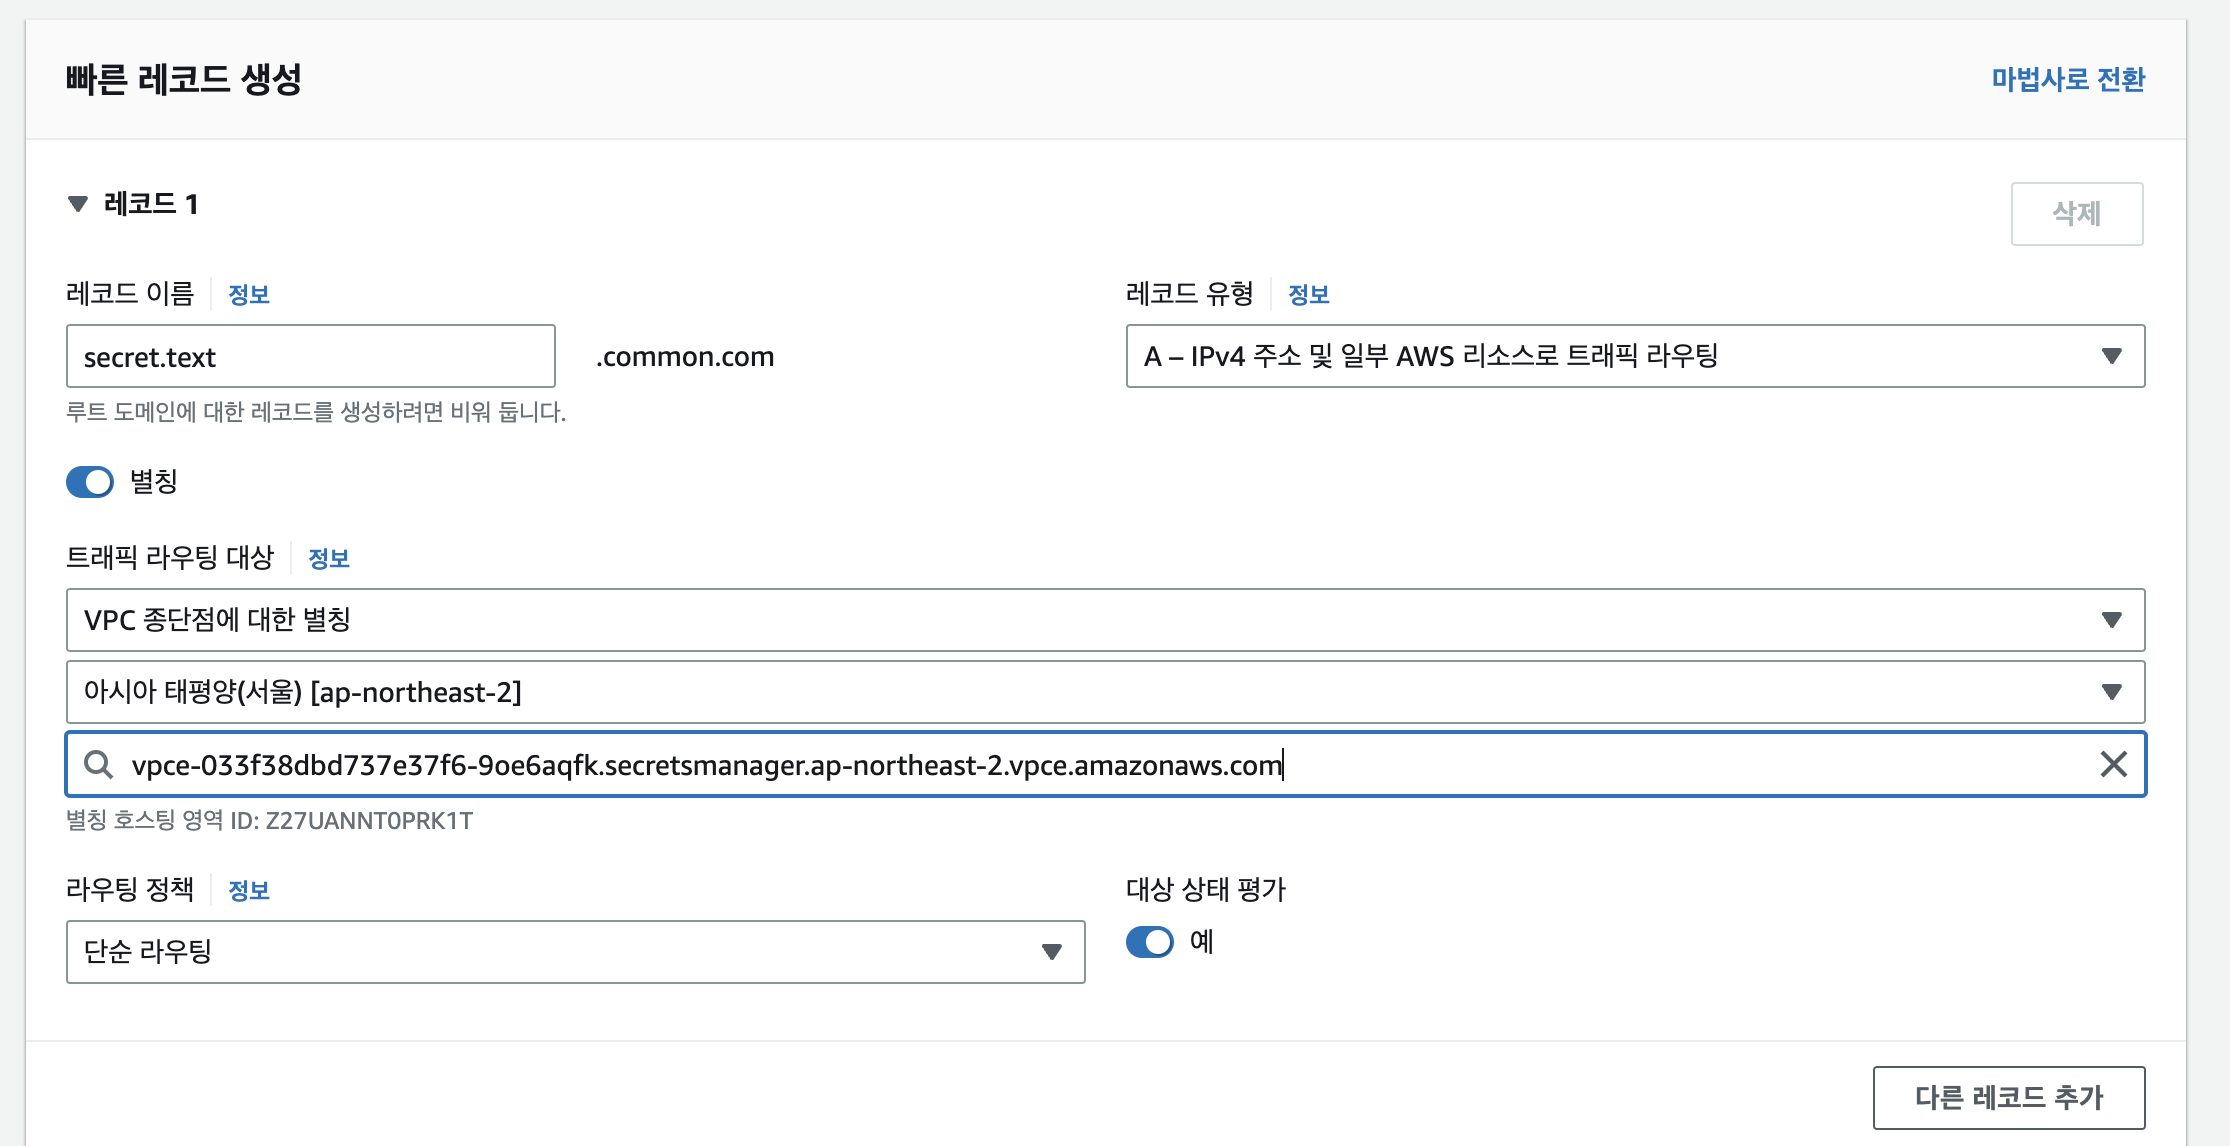
Task: Click the 마법사로 전환 link
Action: point(2067,79)
